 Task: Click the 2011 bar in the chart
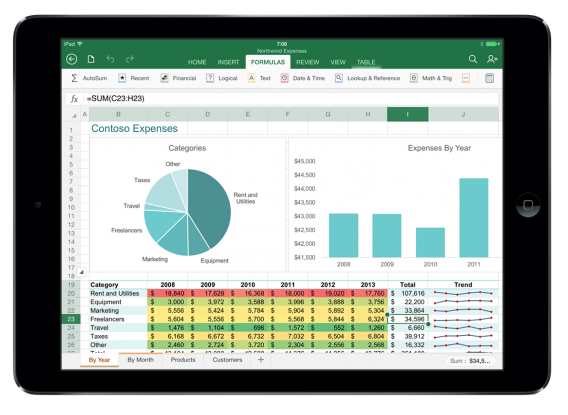[474, 218]
